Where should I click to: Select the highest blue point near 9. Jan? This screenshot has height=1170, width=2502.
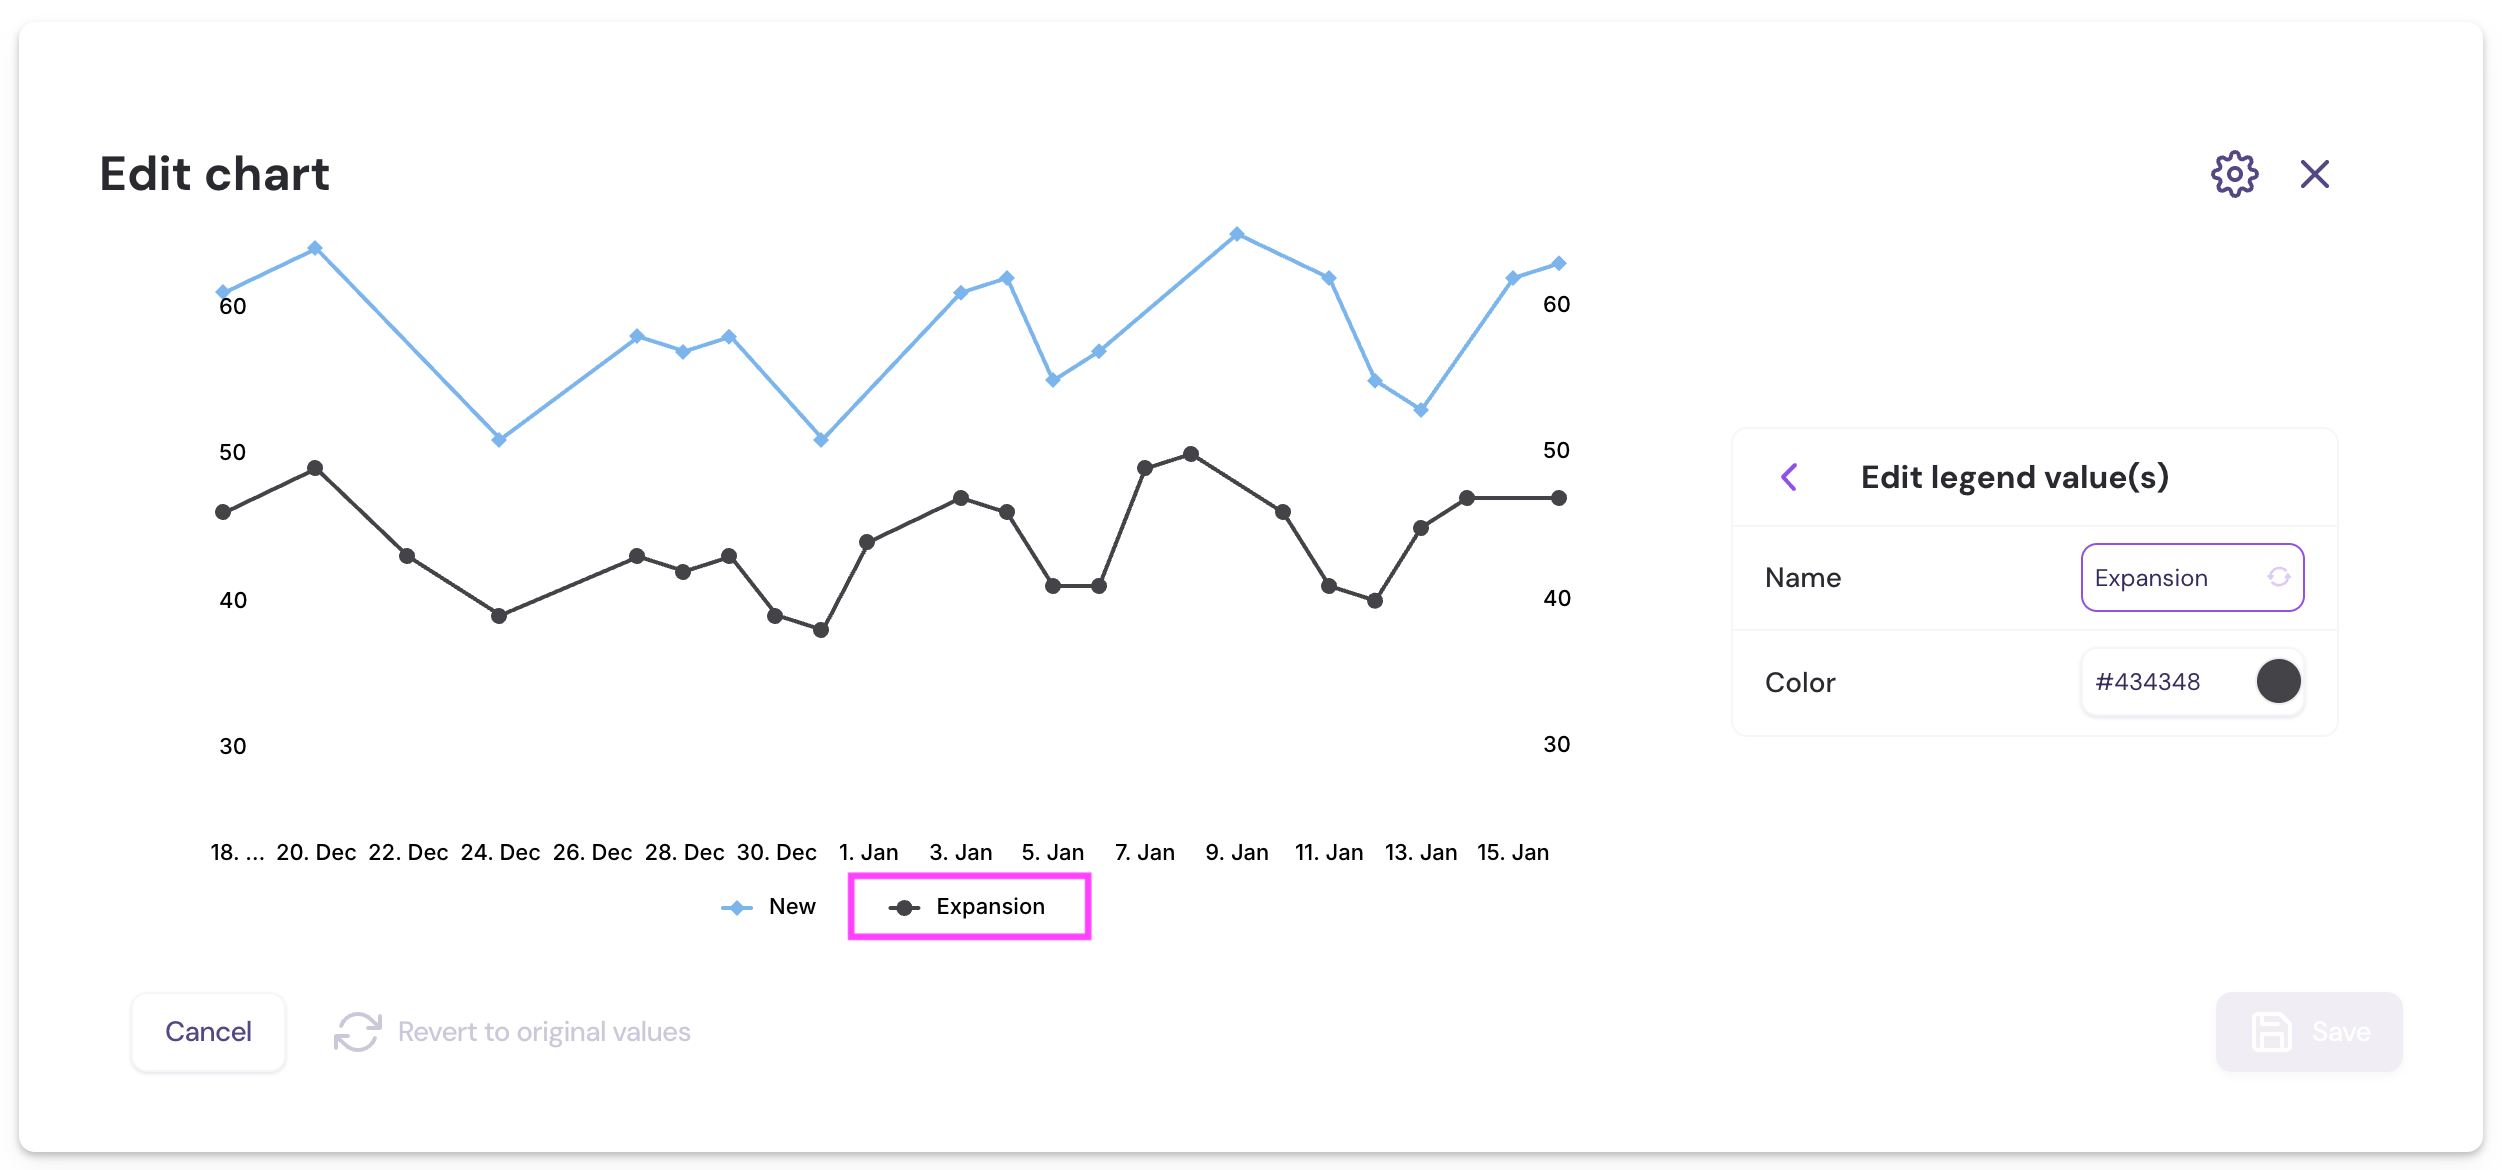click(1237, 234)
